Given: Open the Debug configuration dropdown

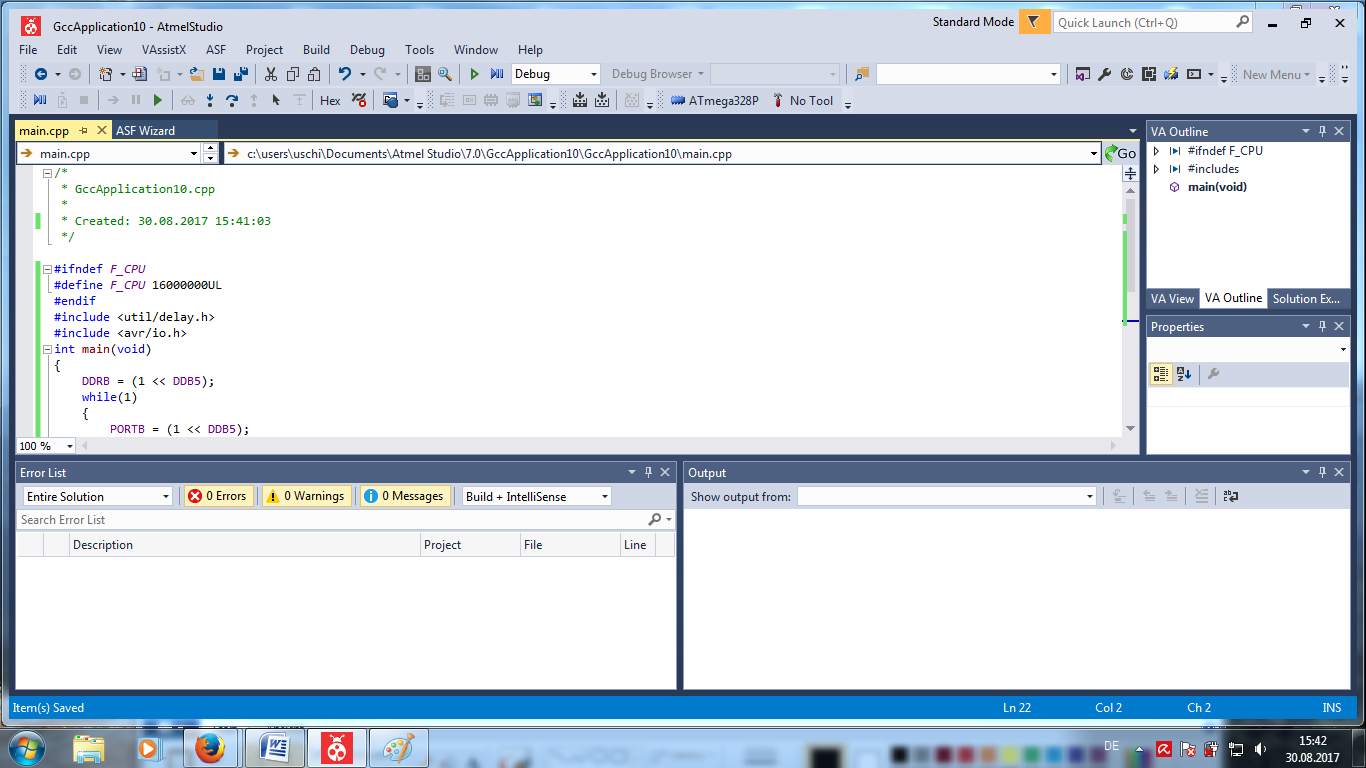Looking at the screenshot, I should tap(593, 74).
